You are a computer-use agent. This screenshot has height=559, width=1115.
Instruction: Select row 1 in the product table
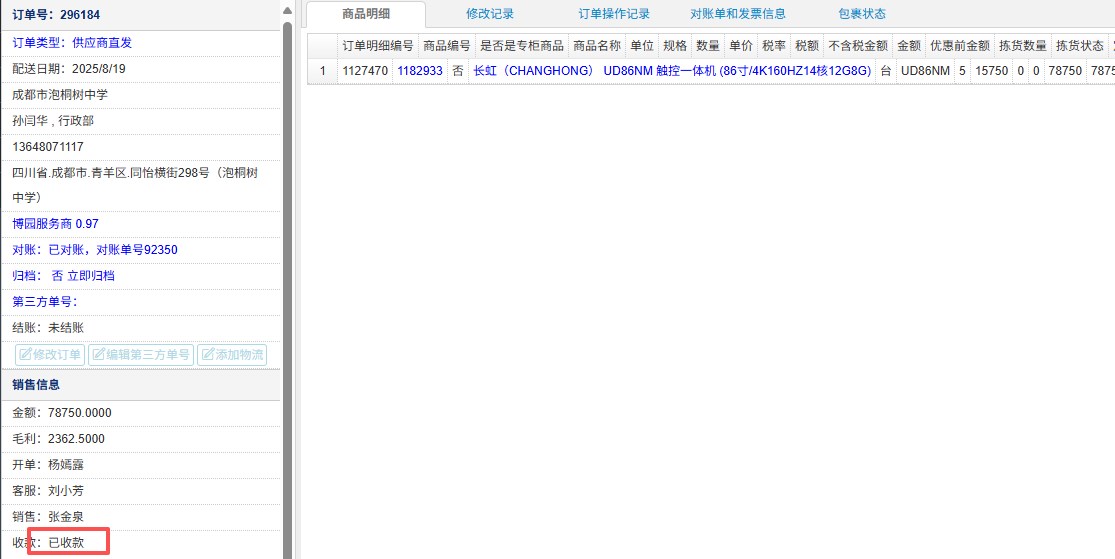(x=322, y=71)
